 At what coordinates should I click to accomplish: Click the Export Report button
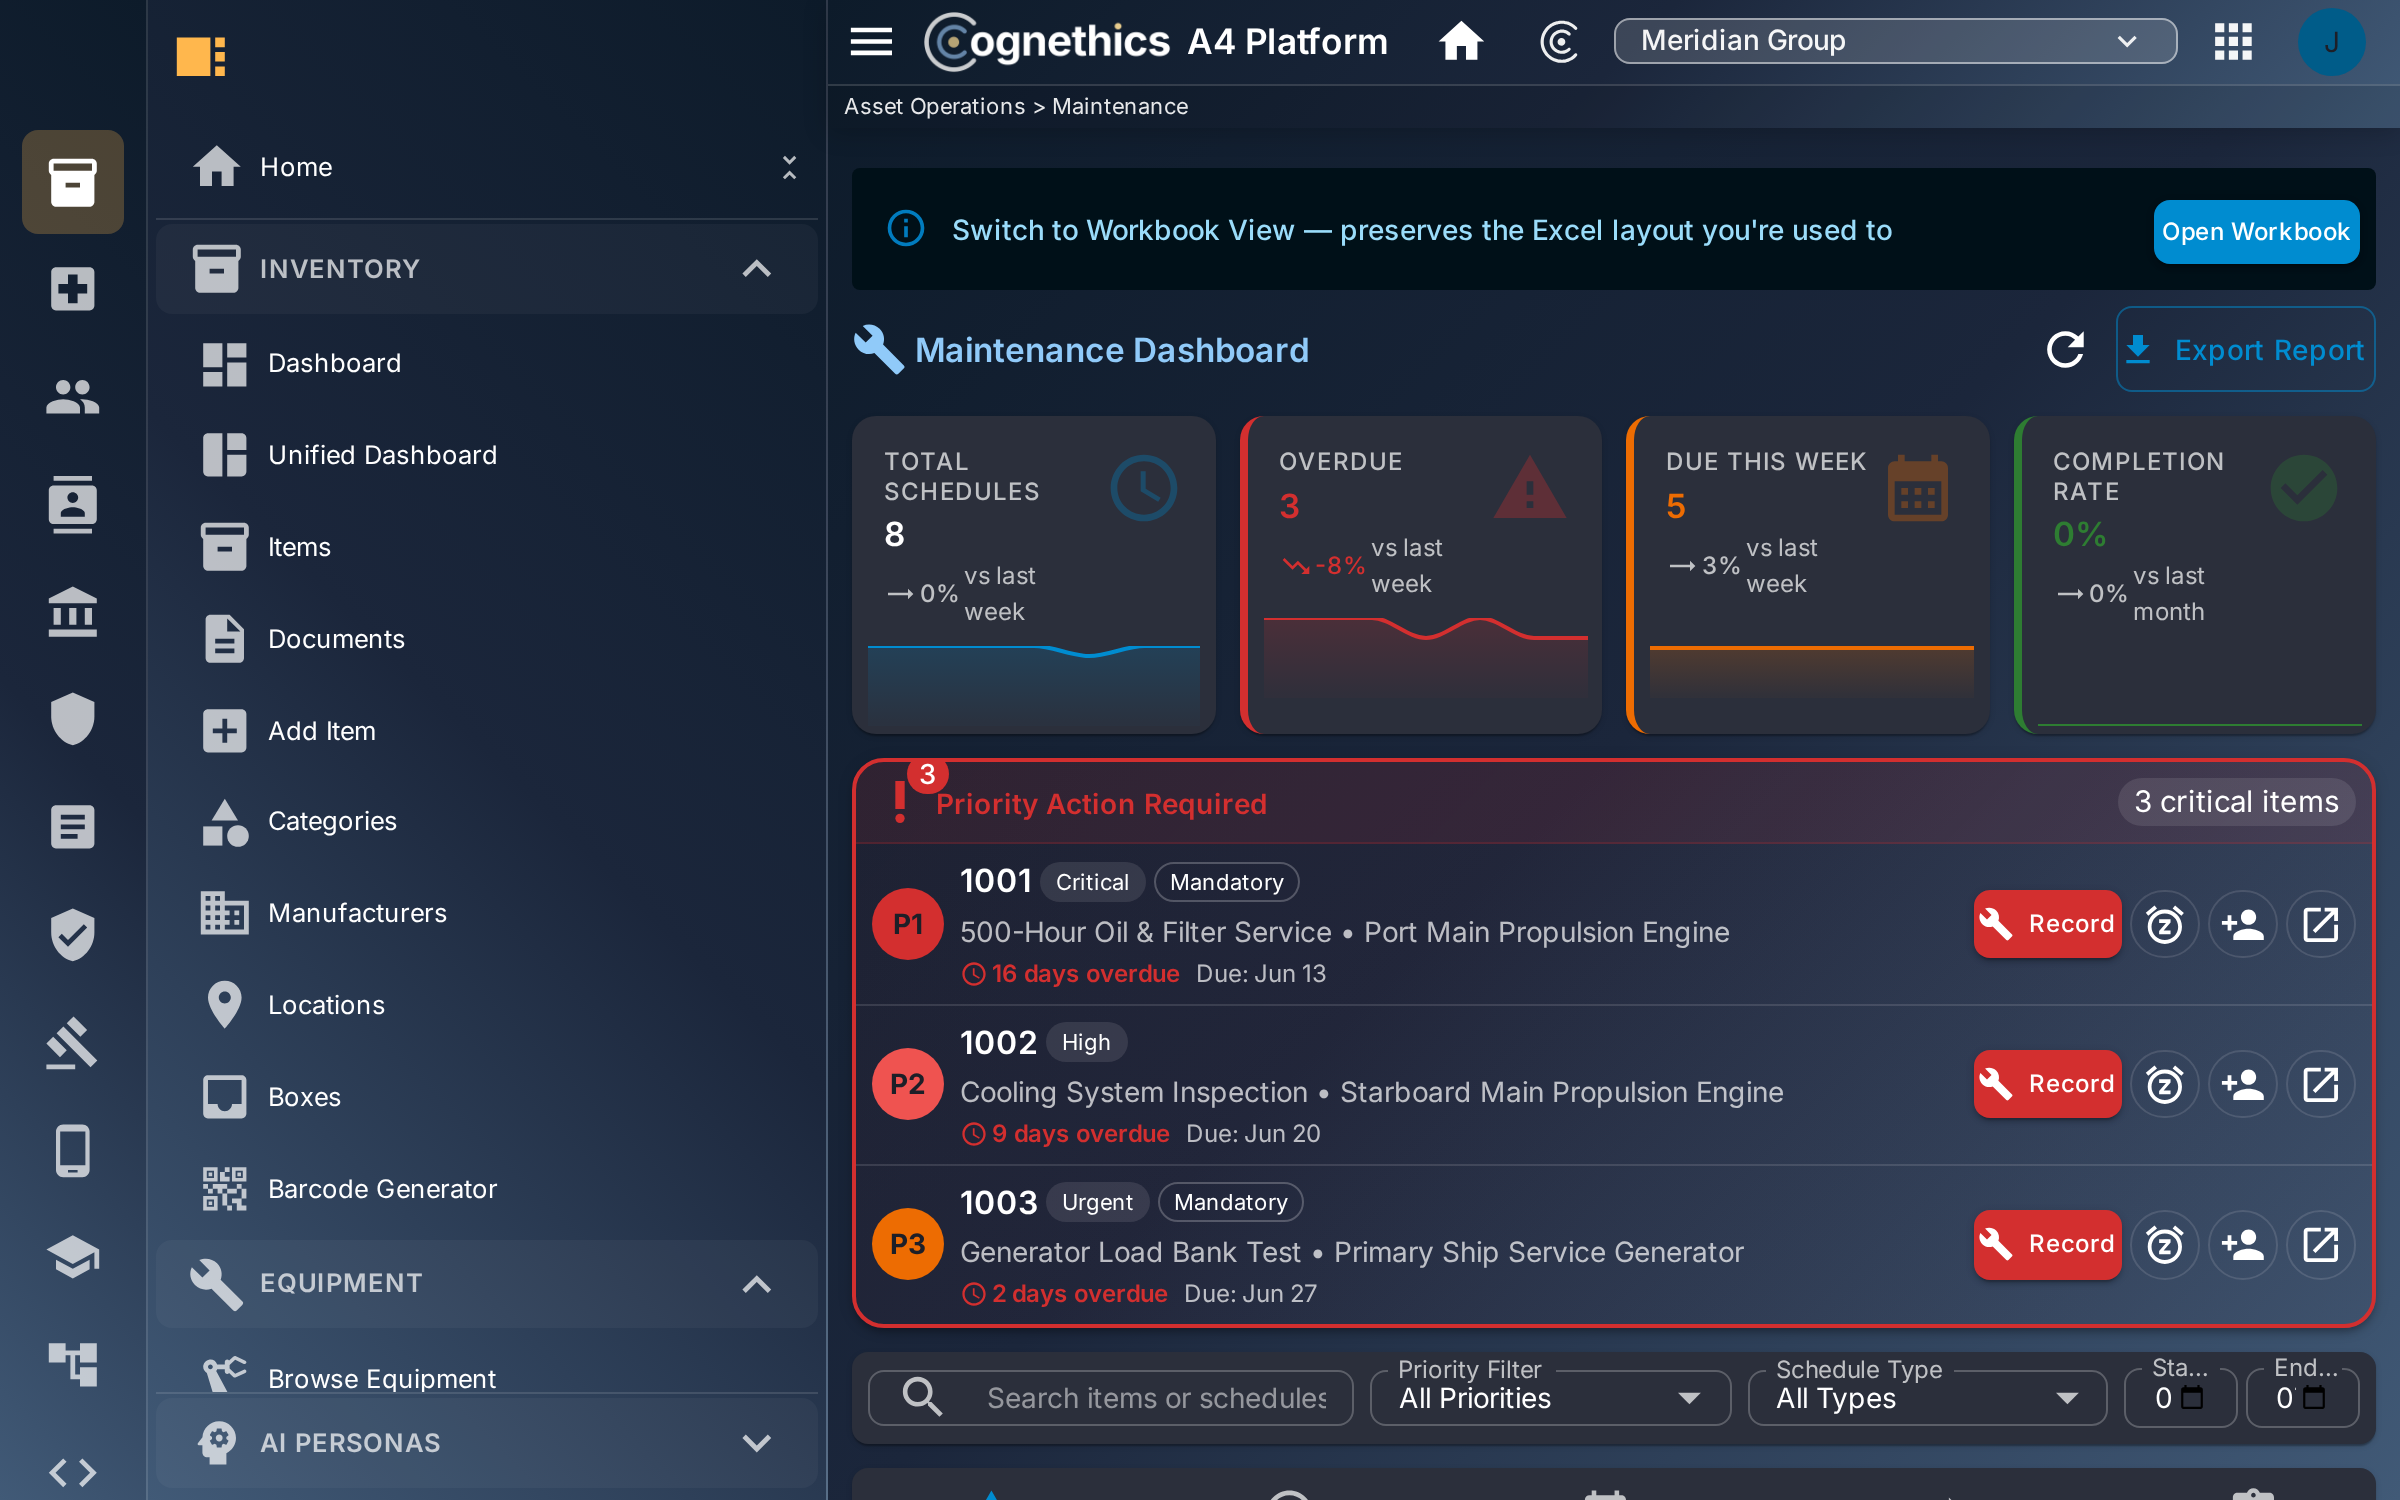2245,349
